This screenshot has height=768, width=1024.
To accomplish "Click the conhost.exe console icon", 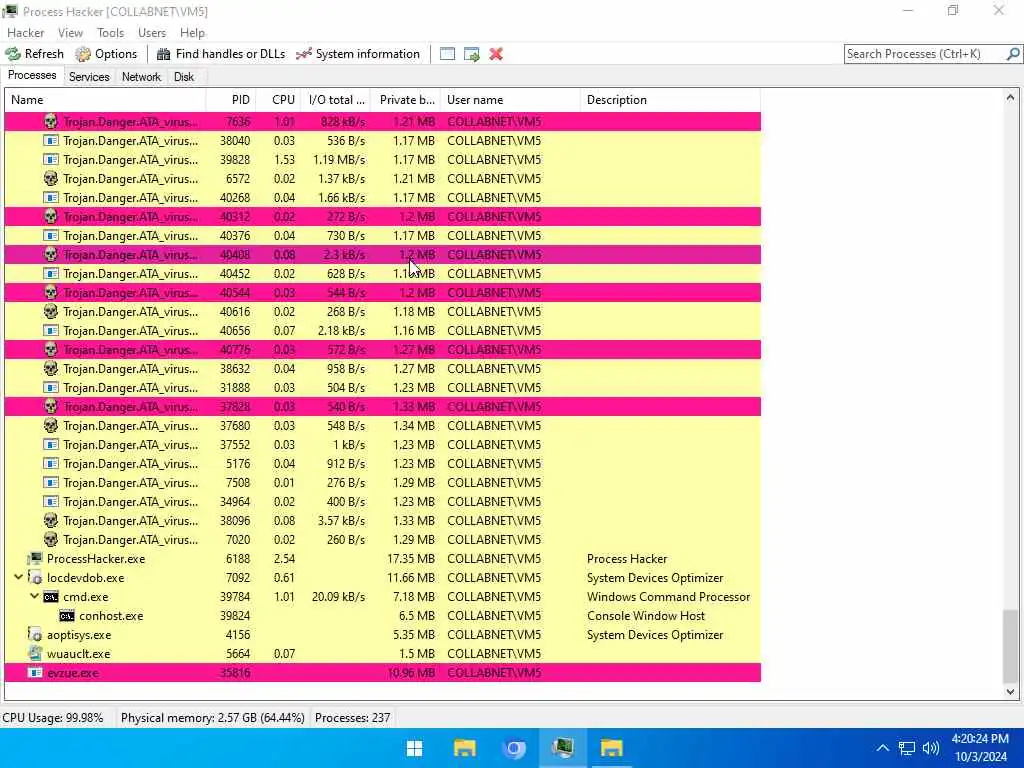I will click(x=67, y=616).
